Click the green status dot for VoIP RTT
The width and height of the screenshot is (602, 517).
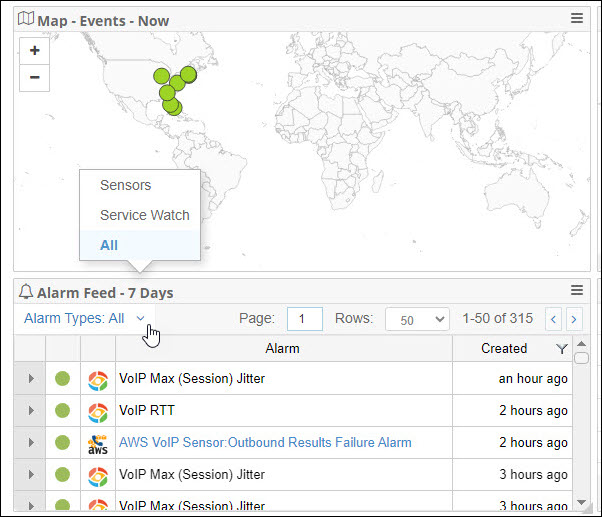(x=62, y=411)
